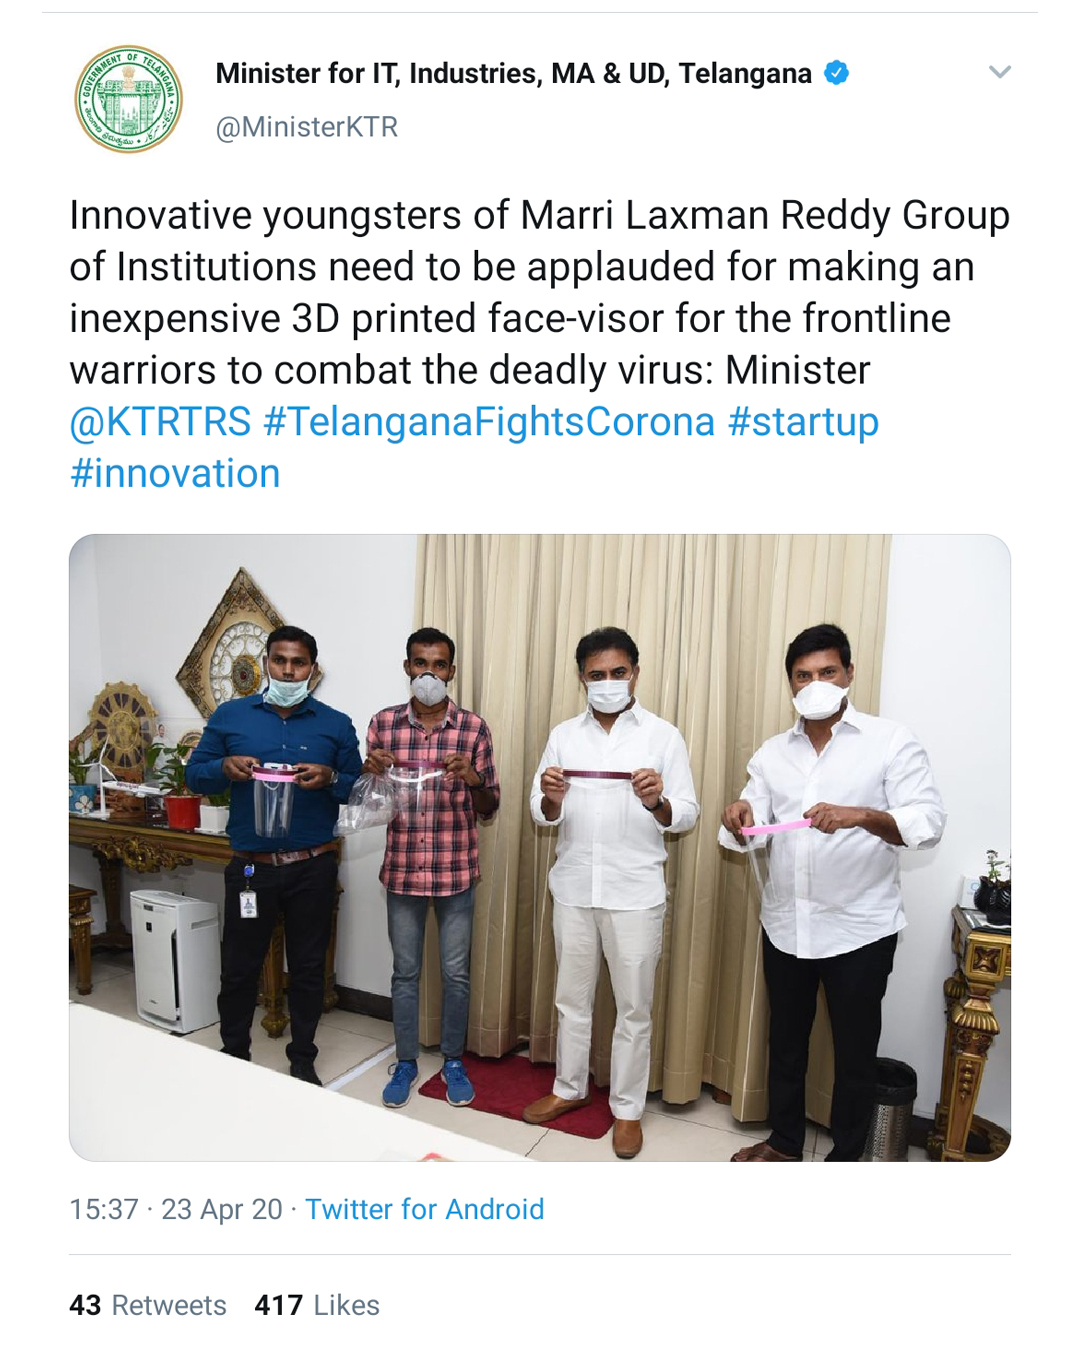
Task: Expand the tweet options chevron
Action: (1000, 72)
